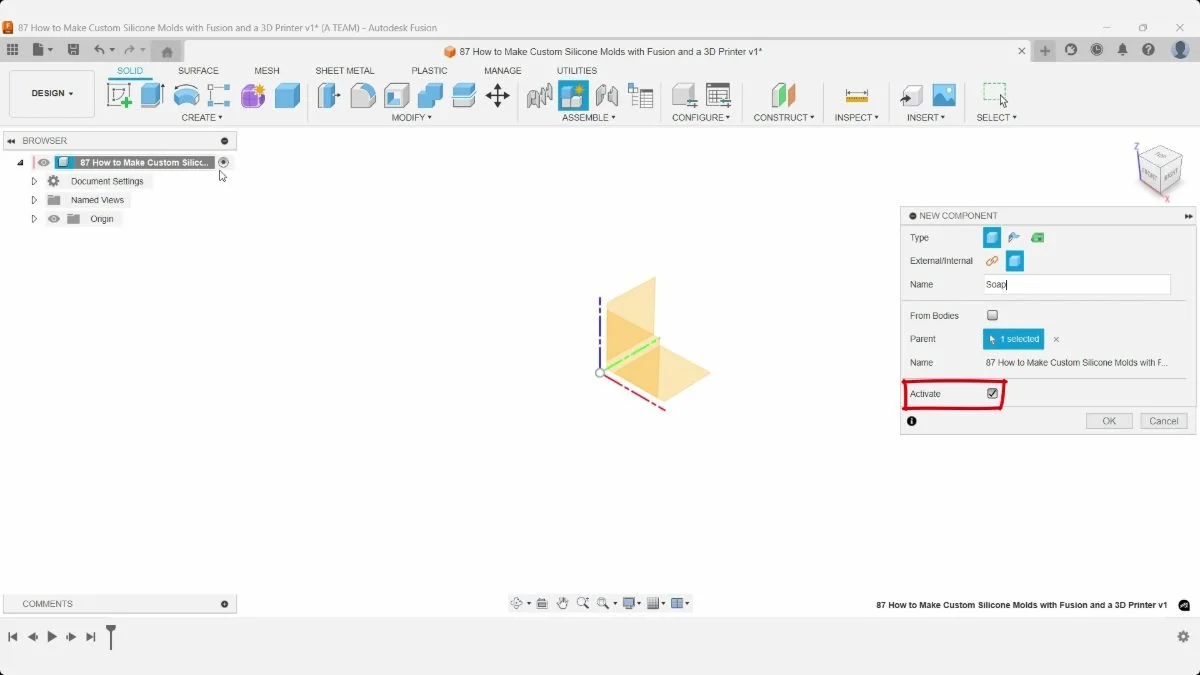Select the Move/Copy arrows tool
This screenshot has height=675, width=1200.
tap(497, 95)
